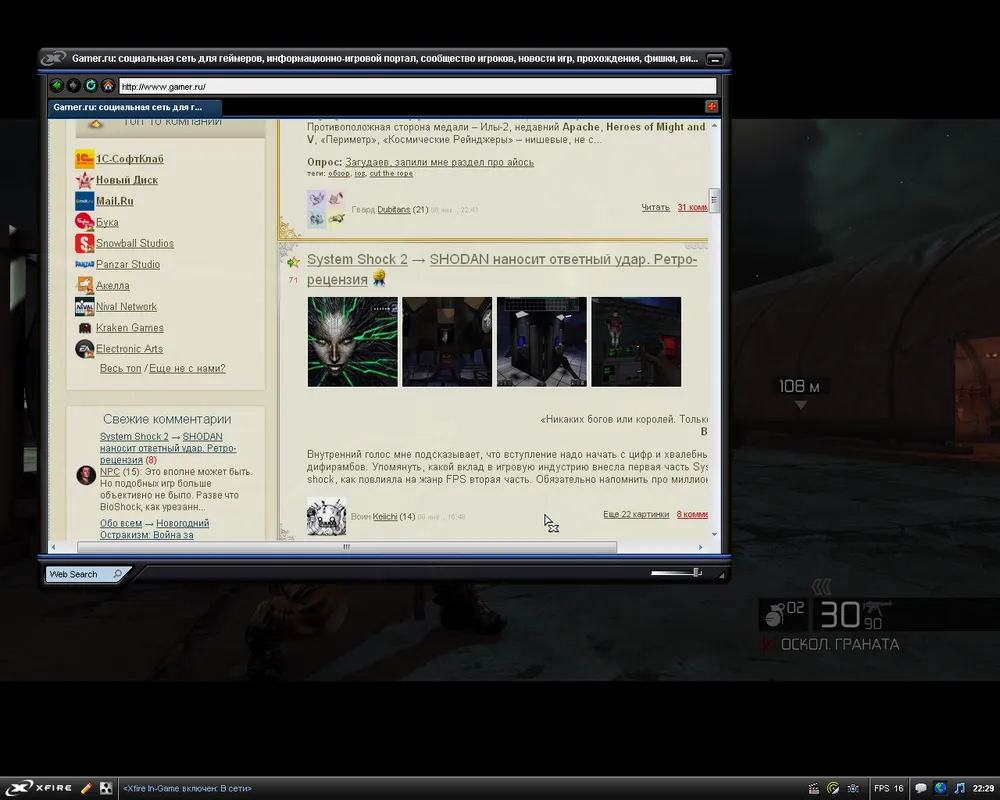Click the green Back navigation button
This screenshot has height=800, width=1000.
[x=57, y=86]
